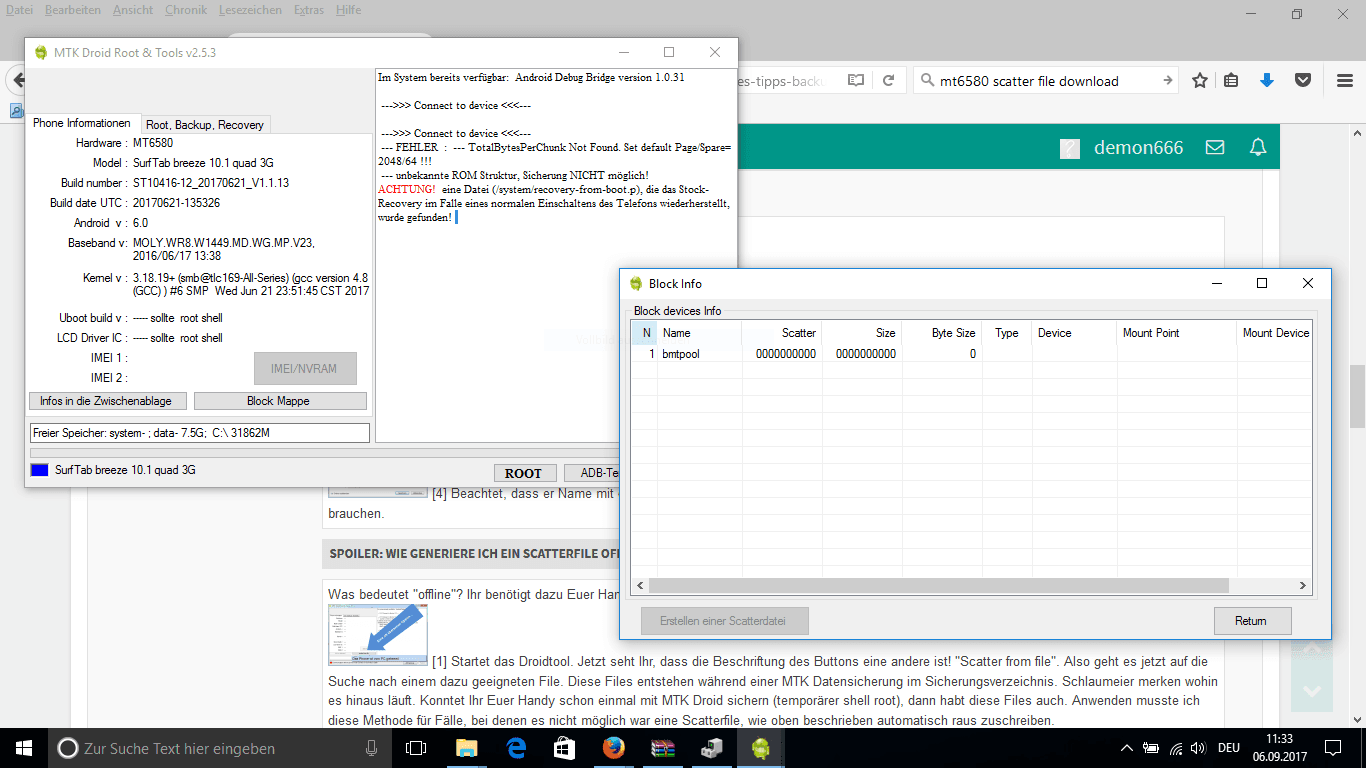Viewport: 1366px width, 768px height.
Task: Open Task View on taskbar
Action: point(416,748)
